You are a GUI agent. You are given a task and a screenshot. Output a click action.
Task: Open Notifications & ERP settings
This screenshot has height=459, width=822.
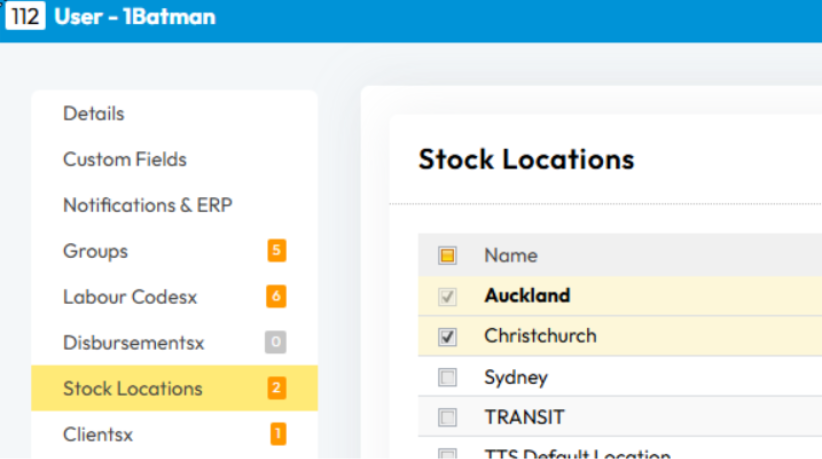(x=147, y=205)
